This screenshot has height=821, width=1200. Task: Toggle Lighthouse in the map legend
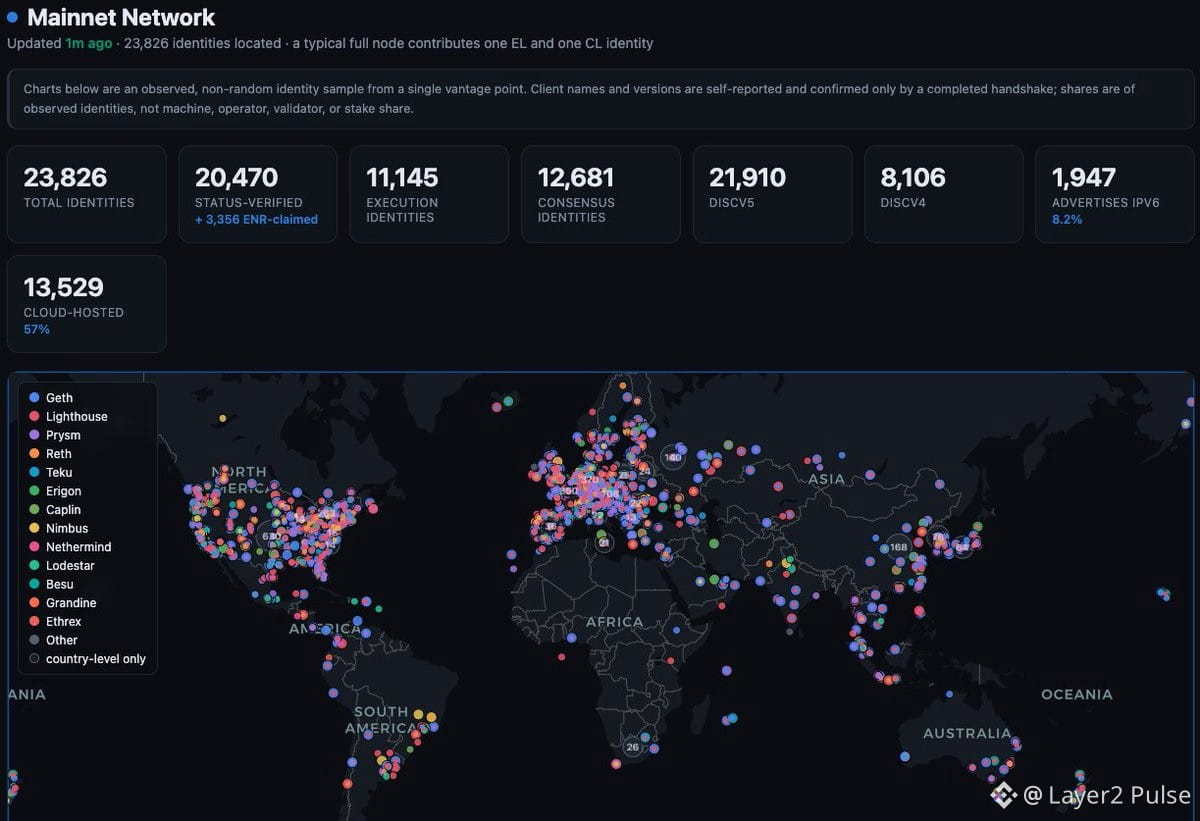69,417
